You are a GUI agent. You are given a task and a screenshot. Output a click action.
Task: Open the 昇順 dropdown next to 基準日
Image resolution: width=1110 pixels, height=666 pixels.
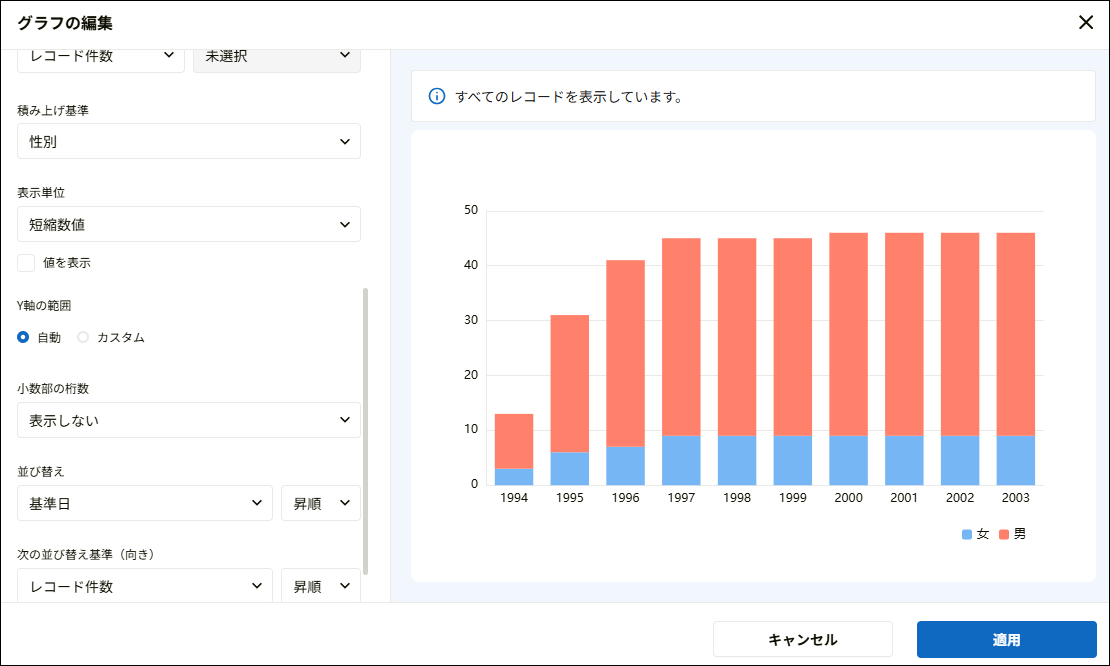[320, 503]
